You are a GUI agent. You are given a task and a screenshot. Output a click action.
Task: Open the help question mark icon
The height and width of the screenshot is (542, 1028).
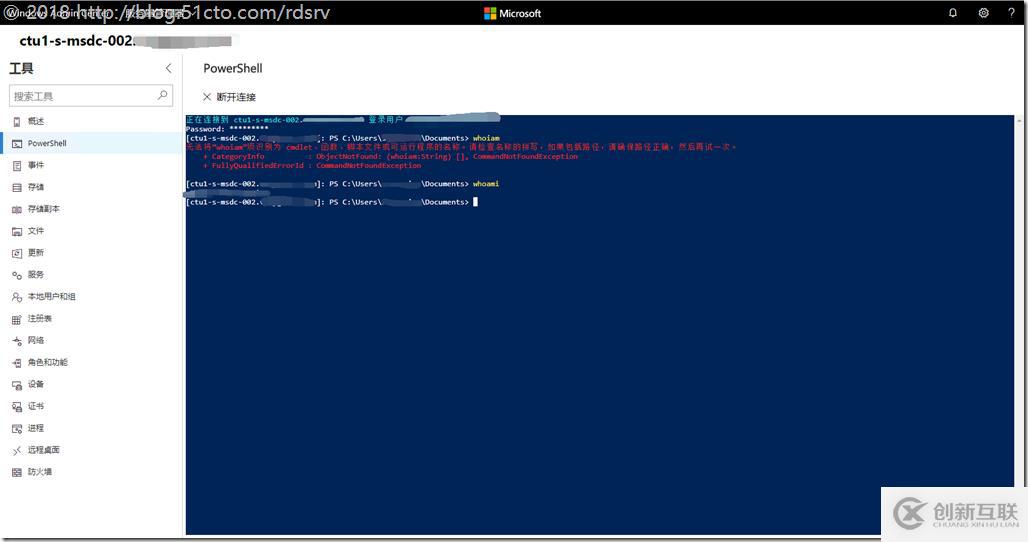pos(1012,12)
